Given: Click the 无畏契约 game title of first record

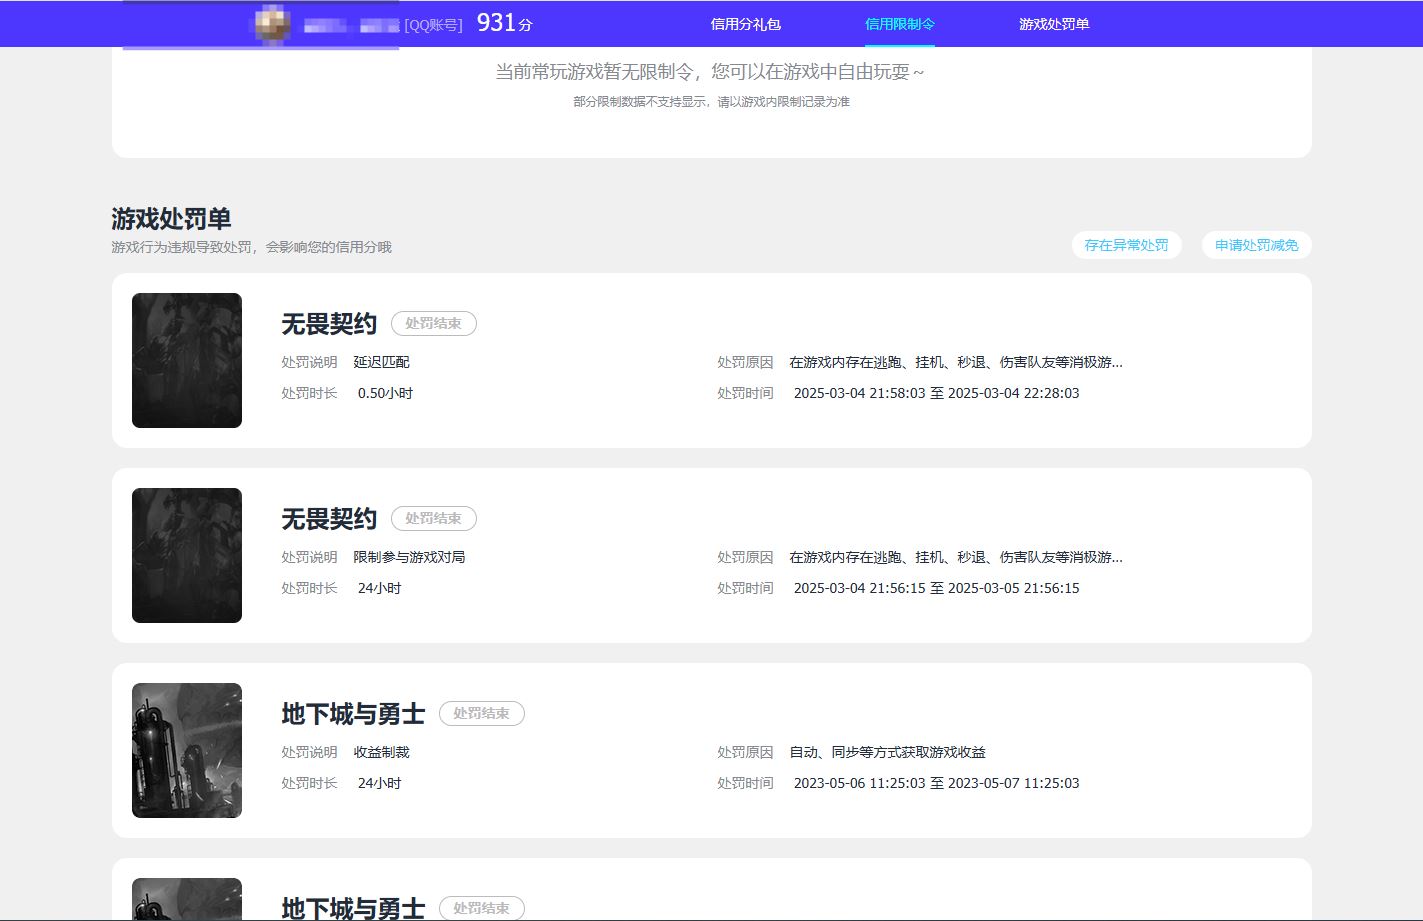Looking at the screenshot, I should coord(328,323).
